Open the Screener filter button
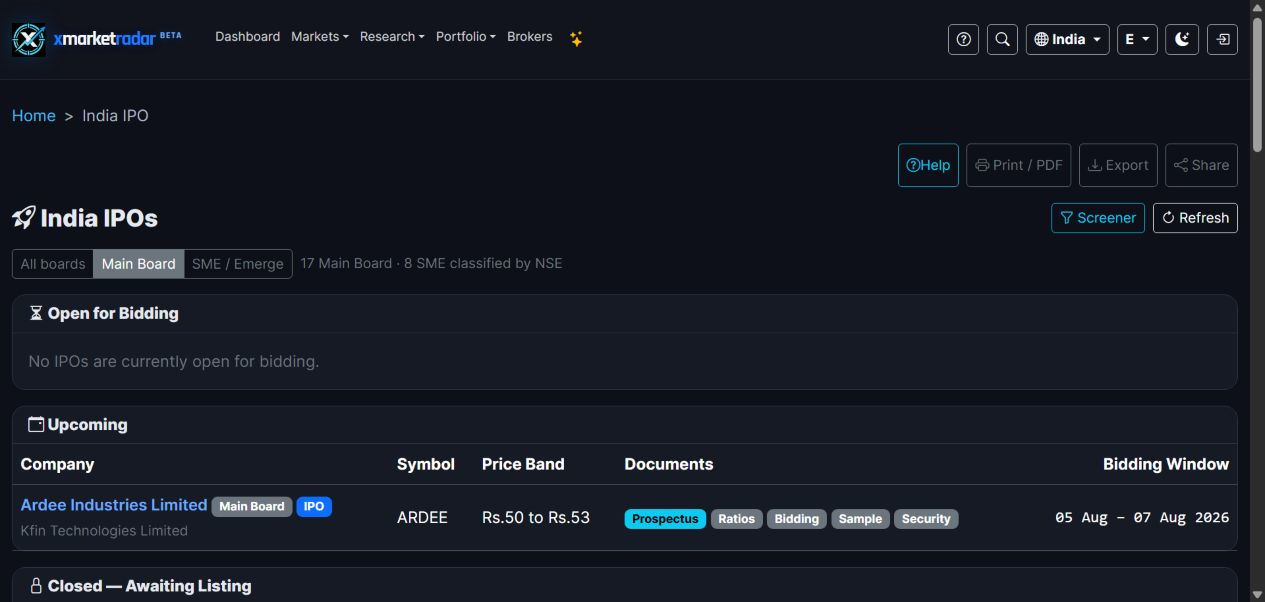The width and height of the screenshot is (1265, 602). coord(1098,218)
